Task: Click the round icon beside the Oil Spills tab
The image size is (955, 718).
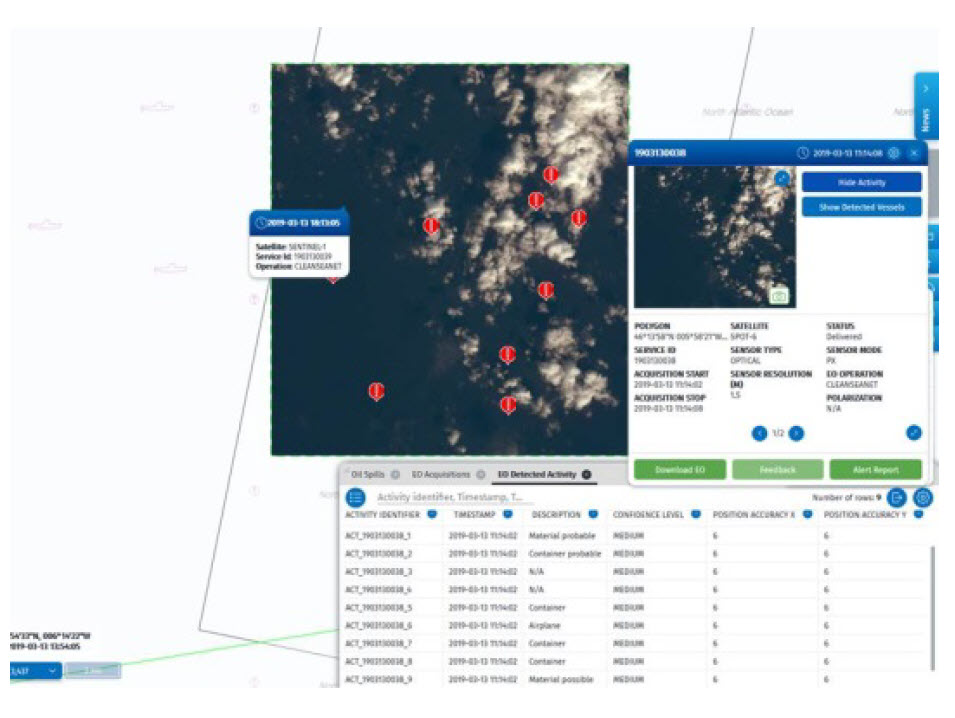Action: coord(395,474)
